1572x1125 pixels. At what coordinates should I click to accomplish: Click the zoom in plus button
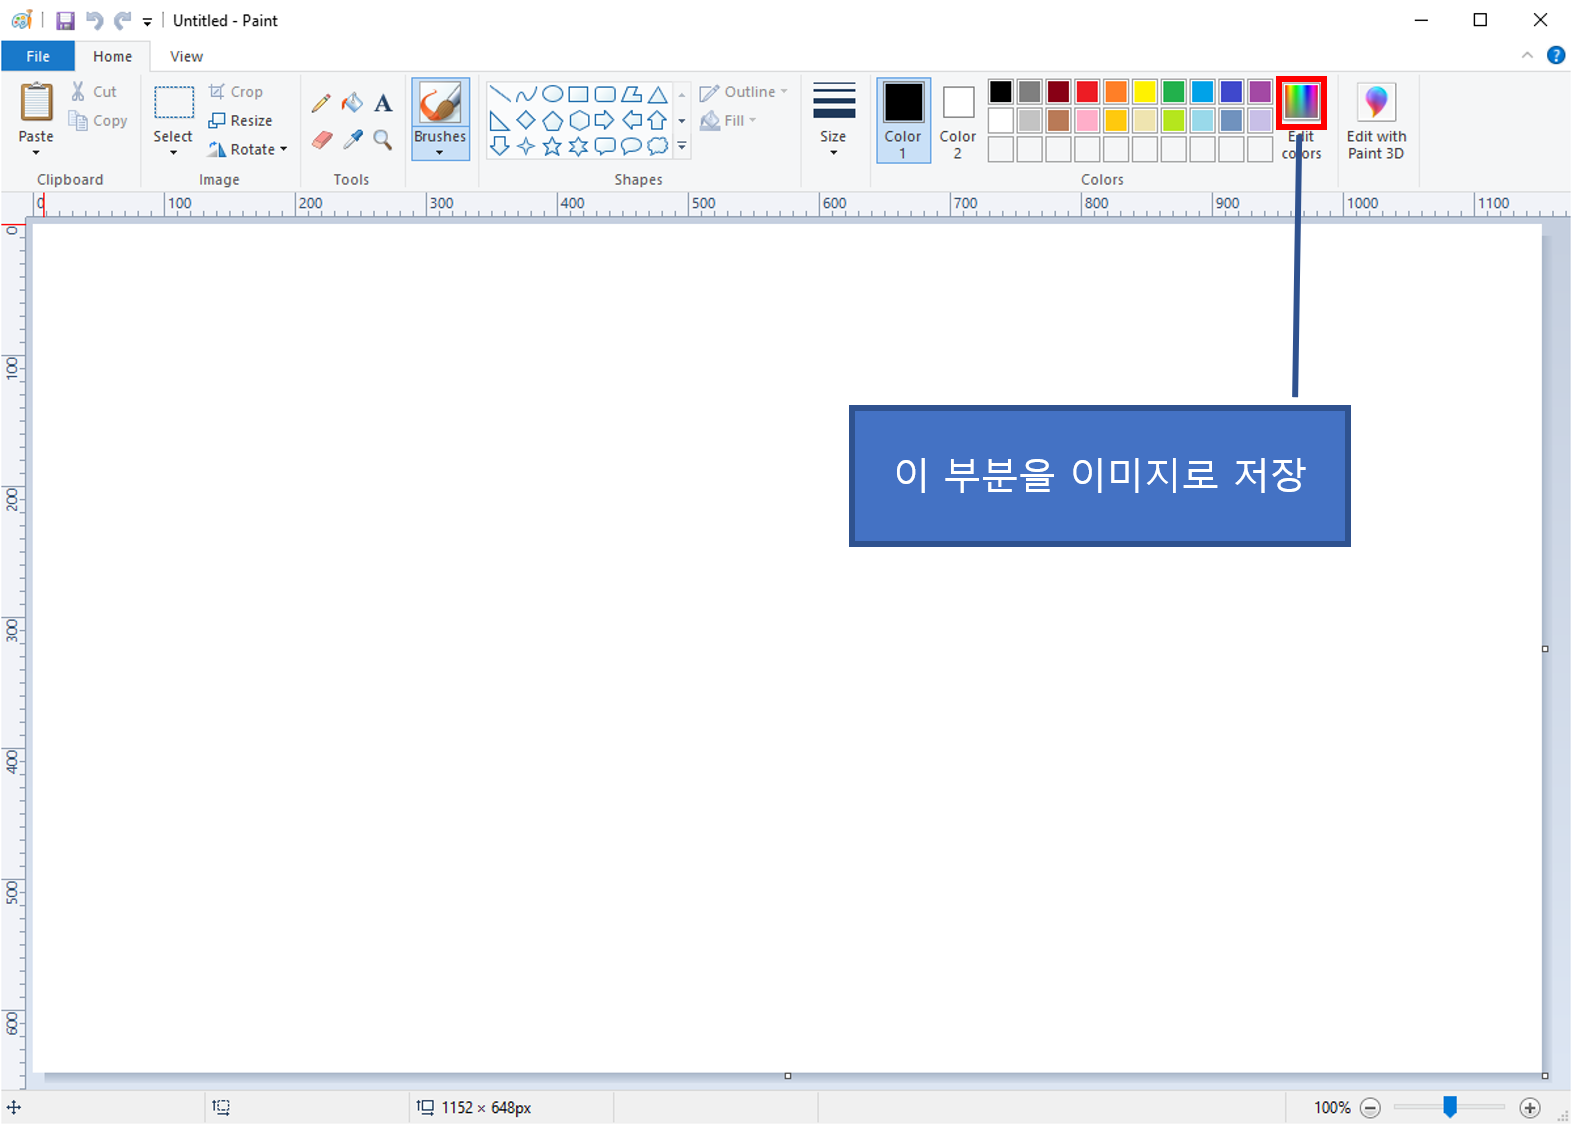tap(1530, 1107)
